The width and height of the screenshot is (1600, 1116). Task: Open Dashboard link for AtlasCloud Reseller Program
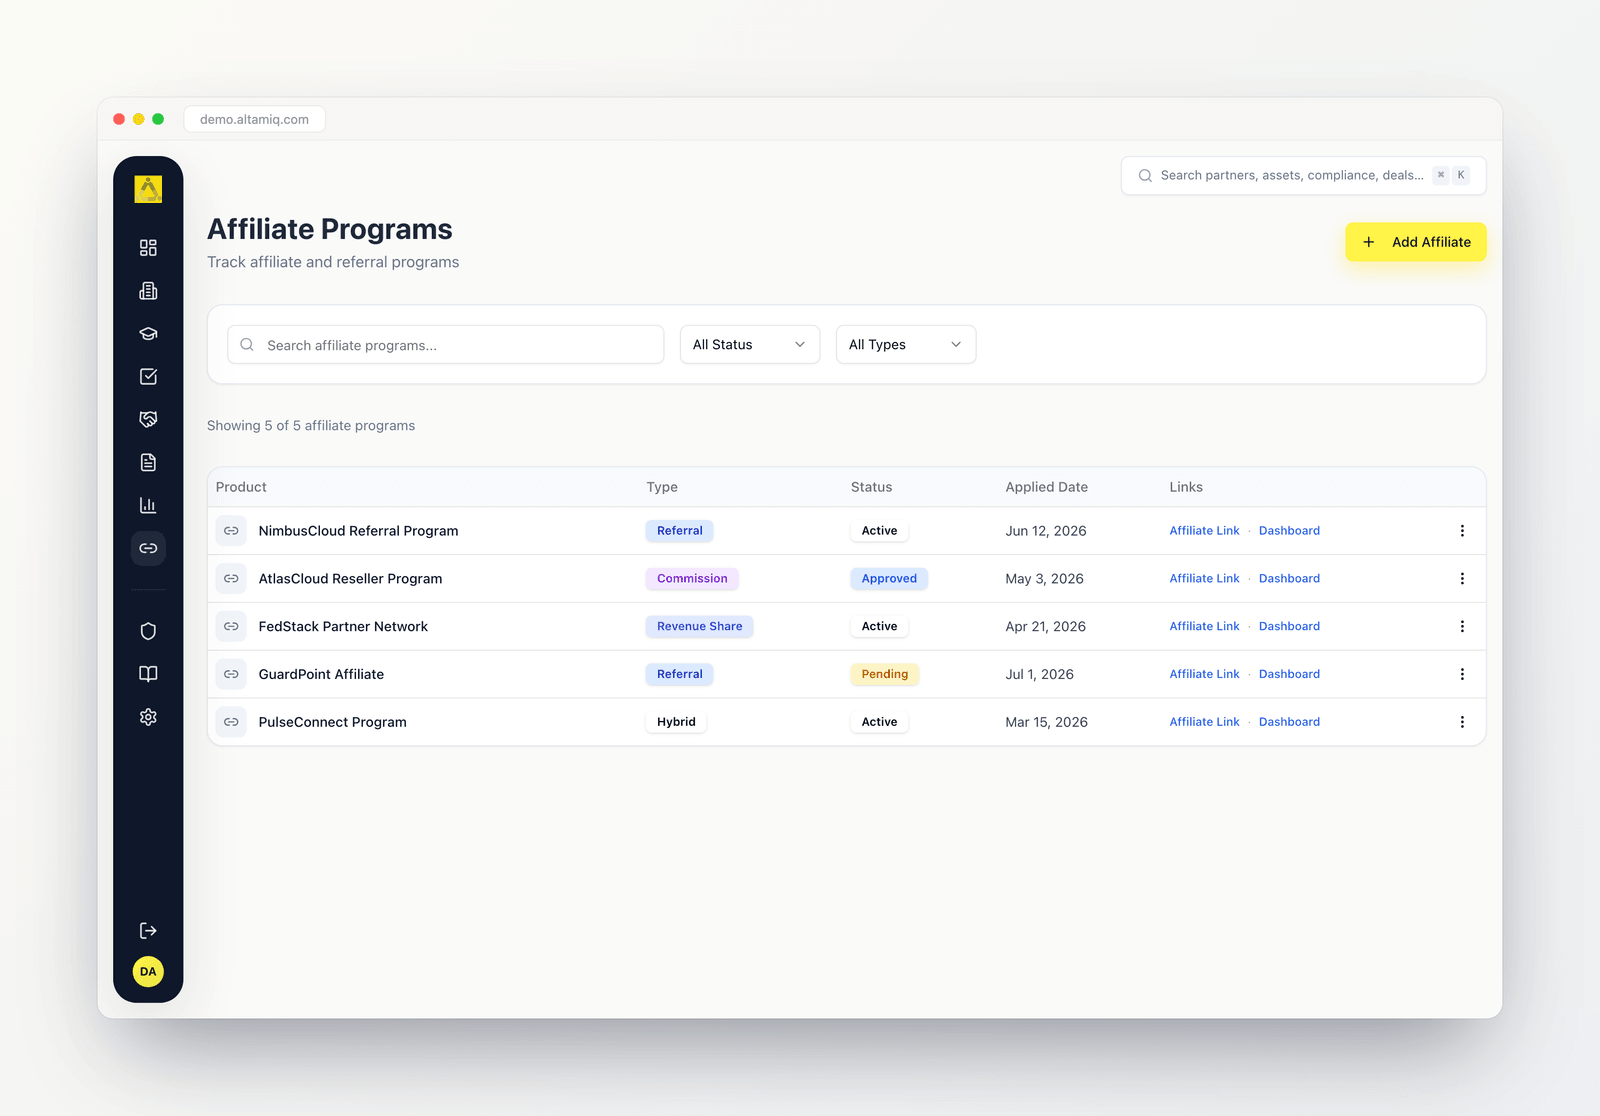[x=1289, y=579]
